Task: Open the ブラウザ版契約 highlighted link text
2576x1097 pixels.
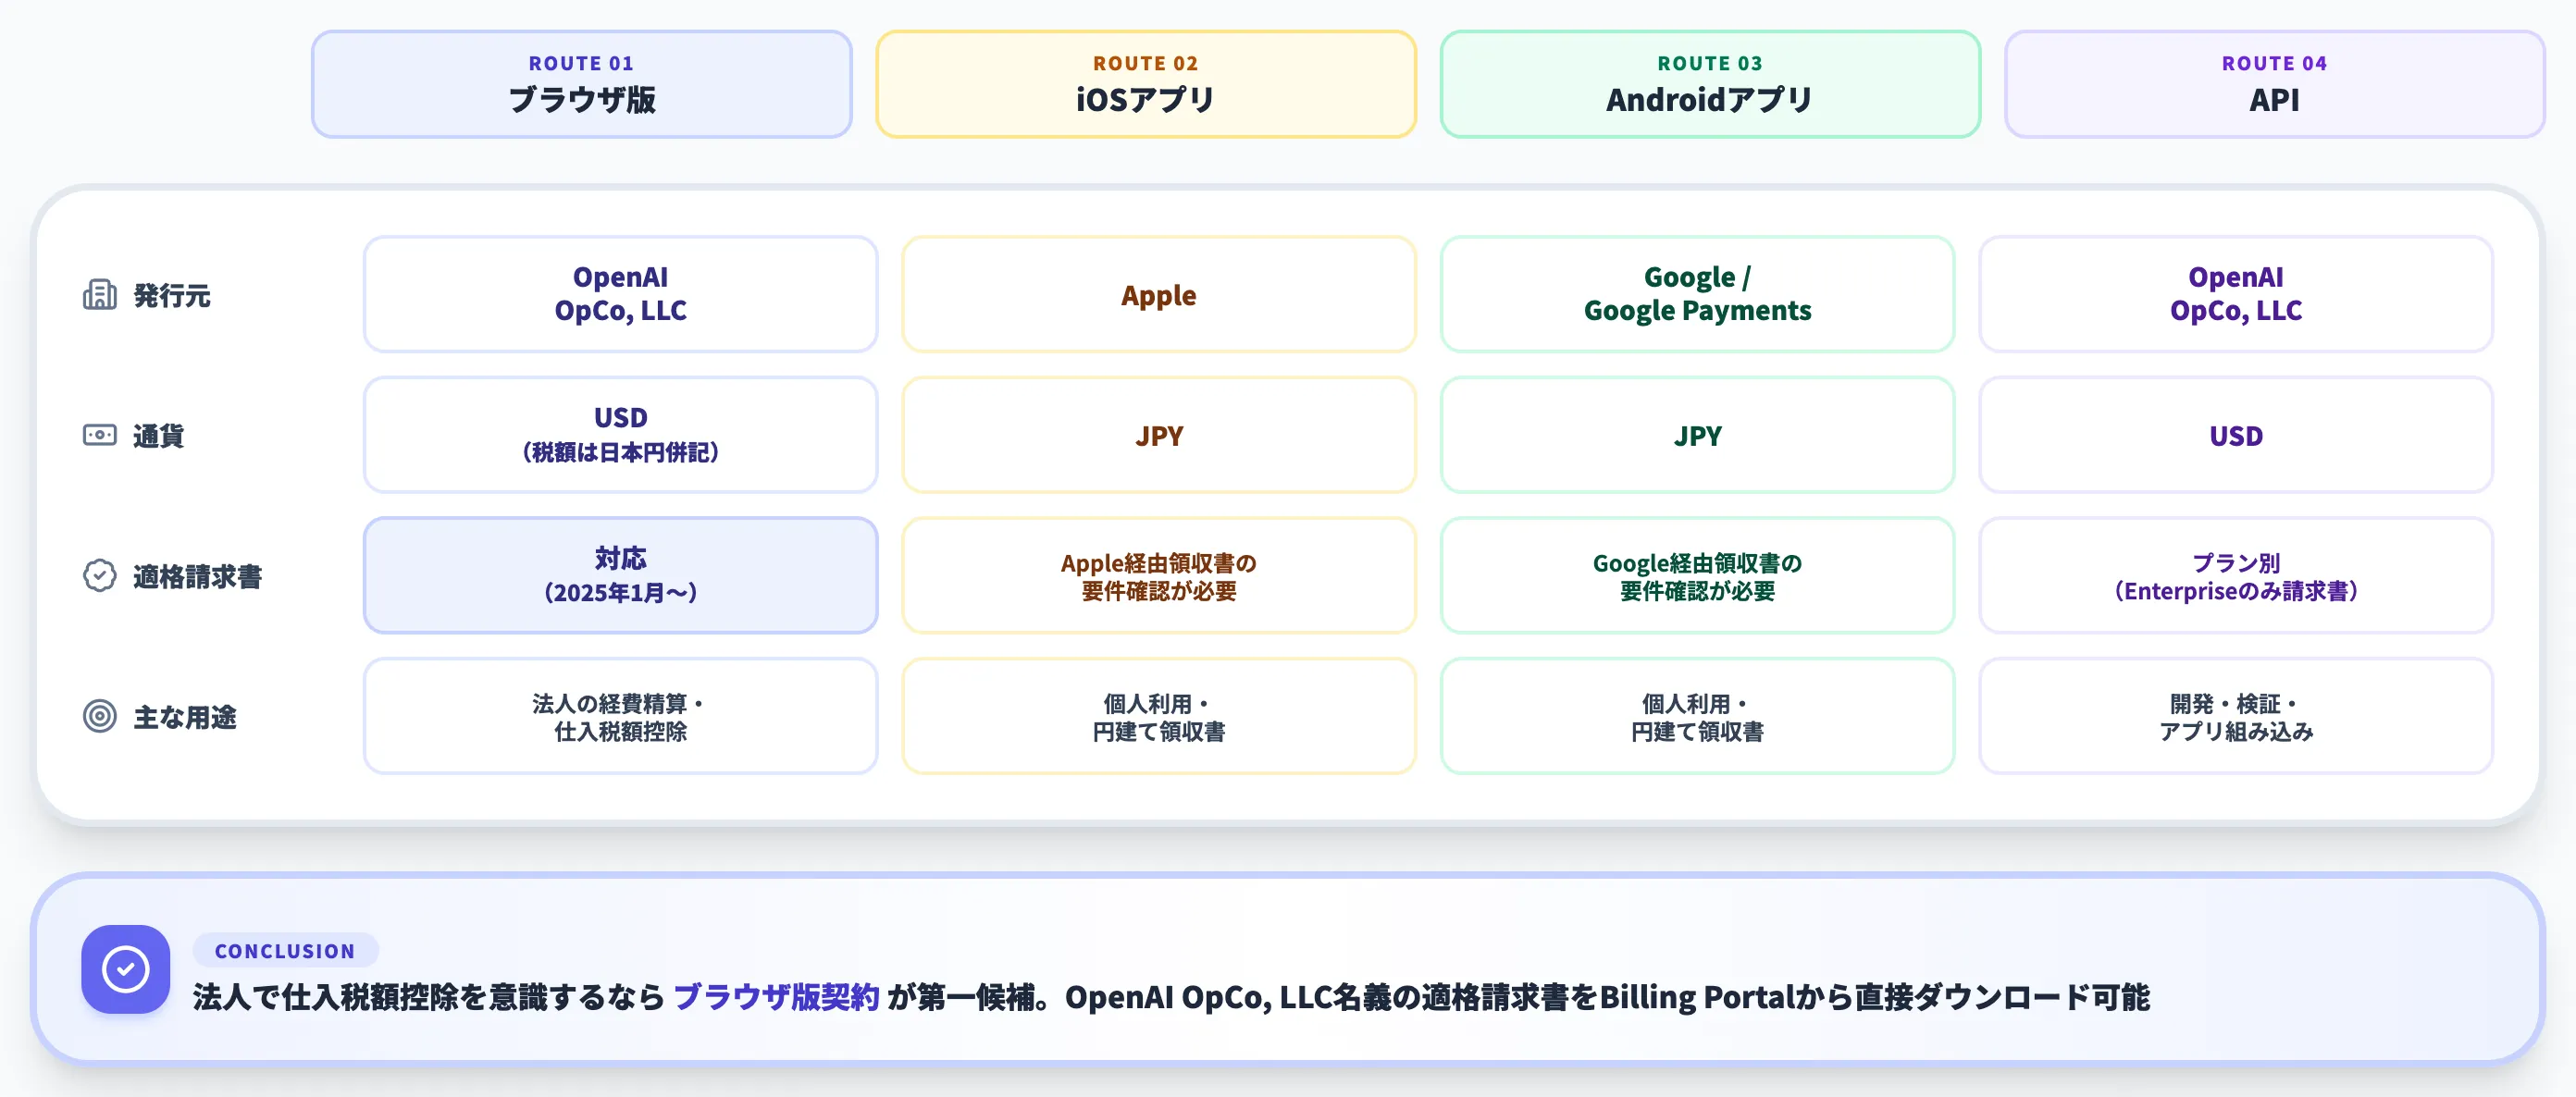Action: (x=776, y=997)
